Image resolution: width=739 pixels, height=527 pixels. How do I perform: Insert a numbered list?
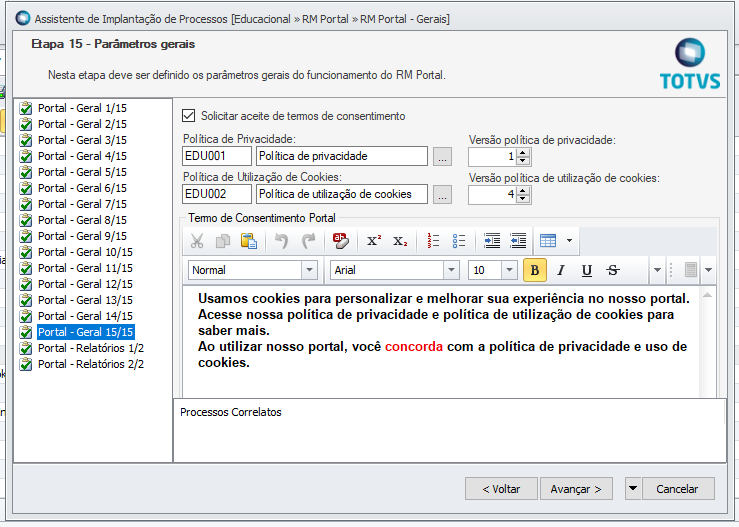click(x=433, y=241)
